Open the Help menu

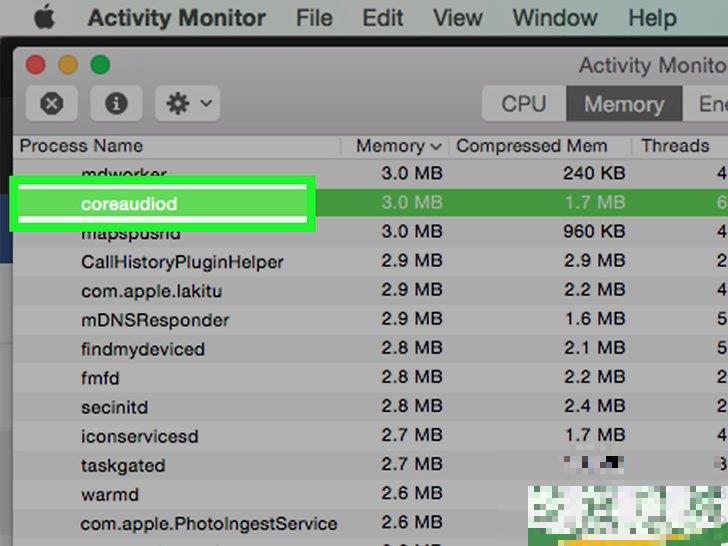652,18
